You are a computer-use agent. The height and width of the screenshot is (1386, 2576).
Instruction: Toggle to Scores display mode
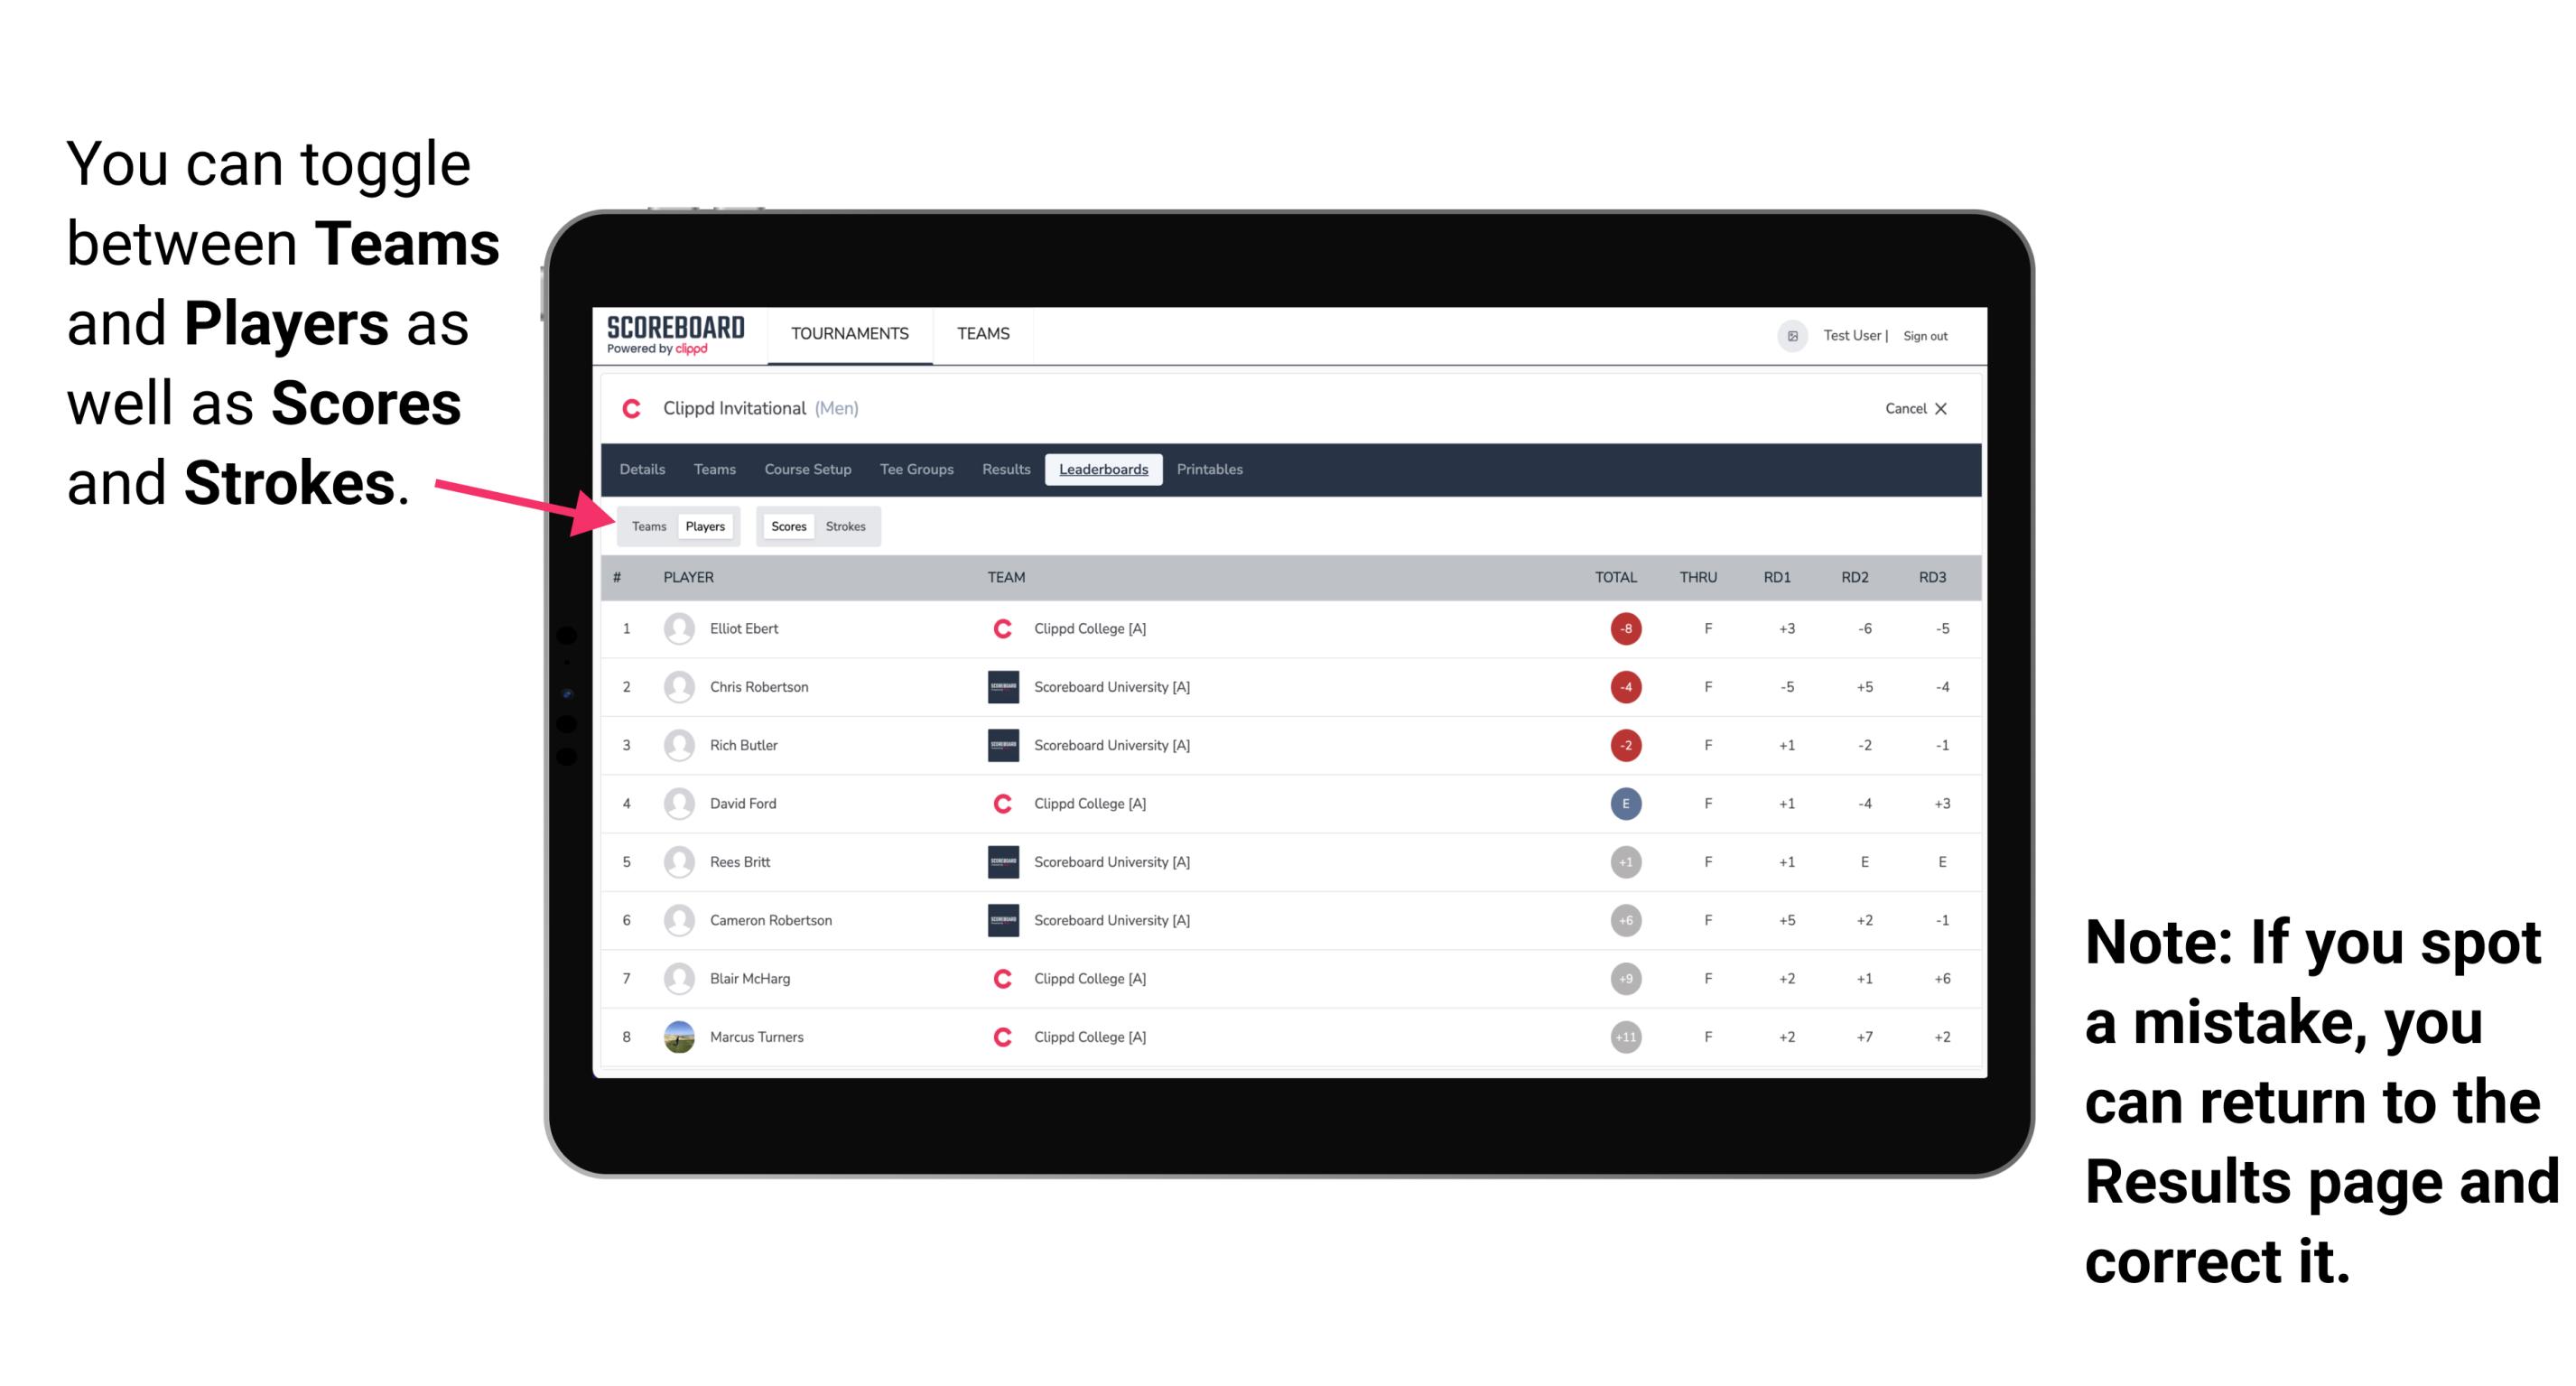[x=785, y=526]
